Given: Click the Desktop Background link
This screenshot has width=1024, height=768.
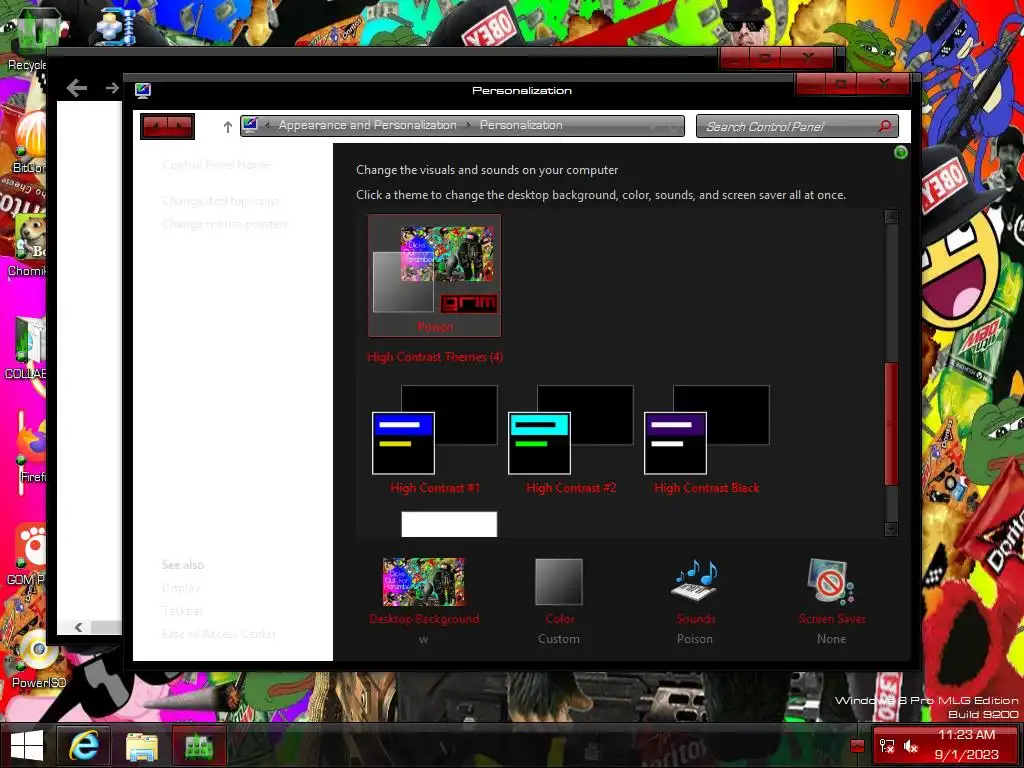Looking at the screenshot, I should coord(424,618).
